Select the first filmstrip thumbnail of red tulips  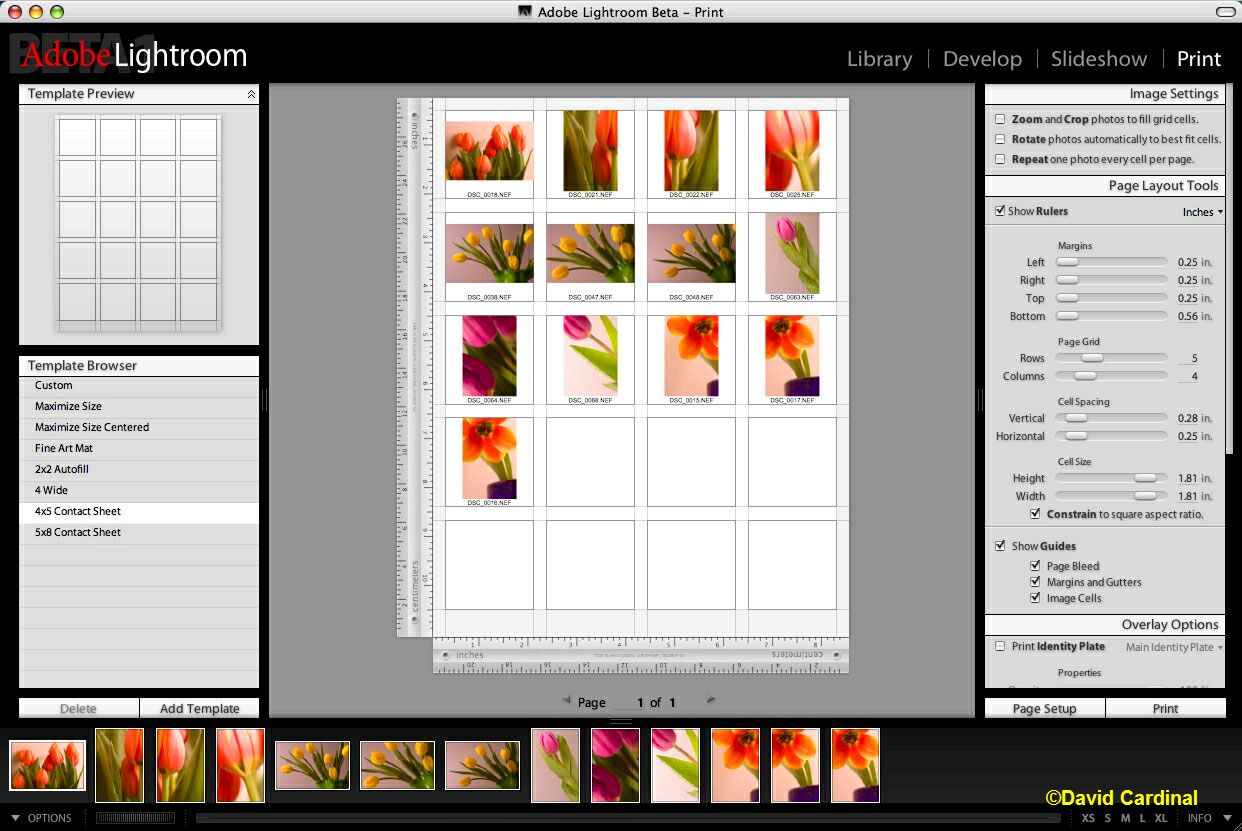(48, 765)
